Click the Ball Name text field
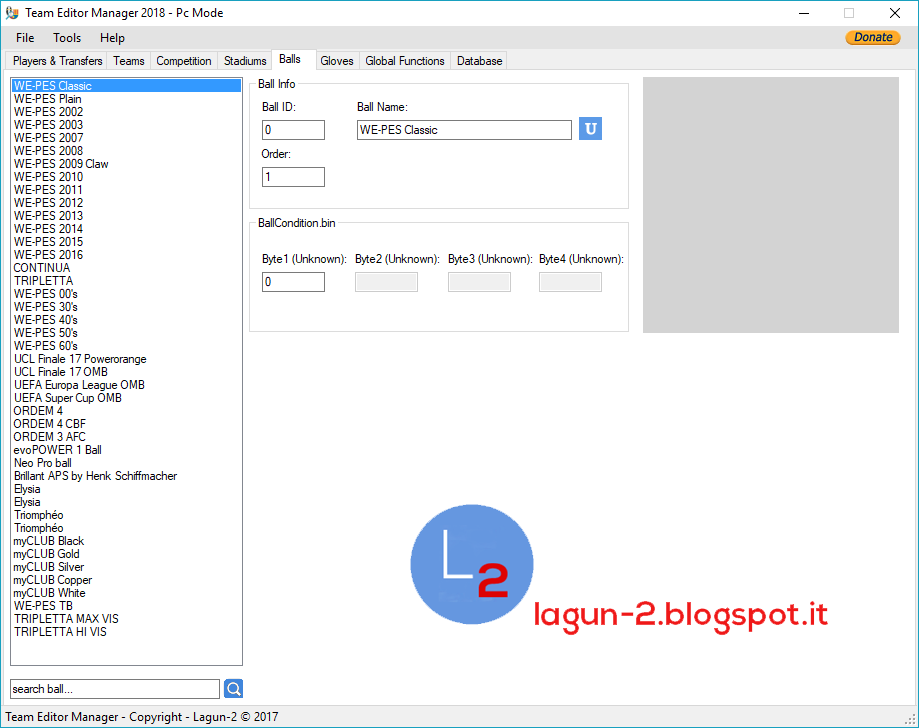 pos(464,130)
